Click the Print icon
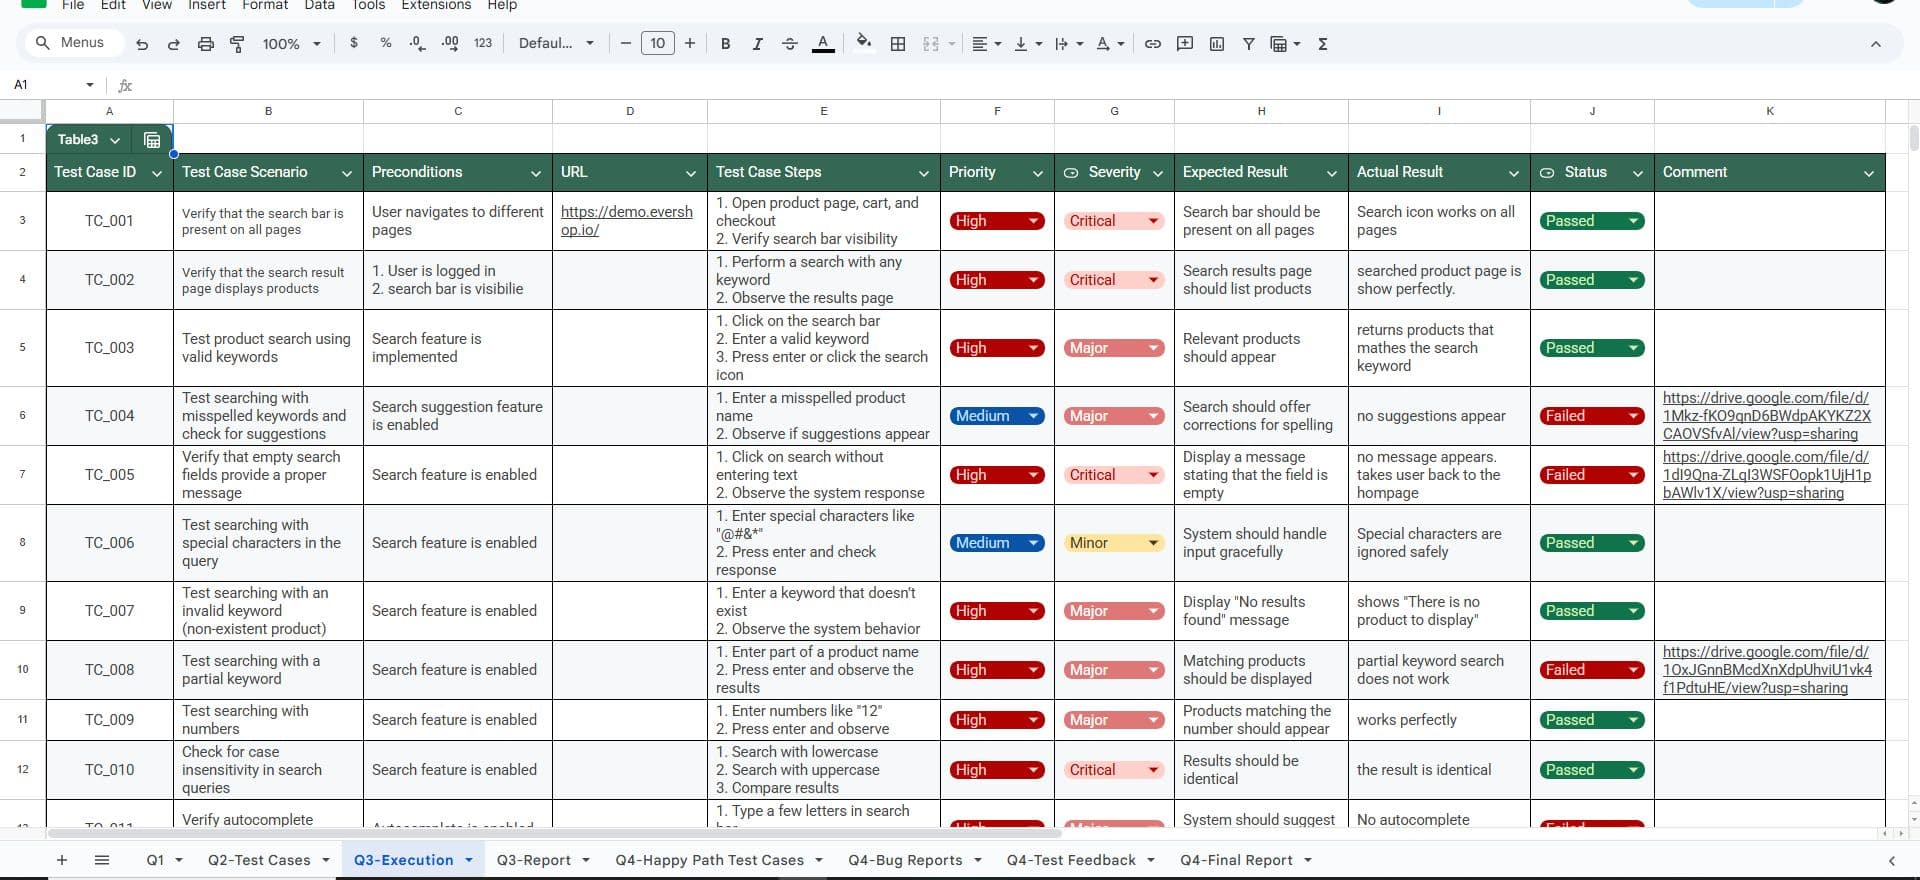Screen dimensions: 1920x880 (205, 44)
